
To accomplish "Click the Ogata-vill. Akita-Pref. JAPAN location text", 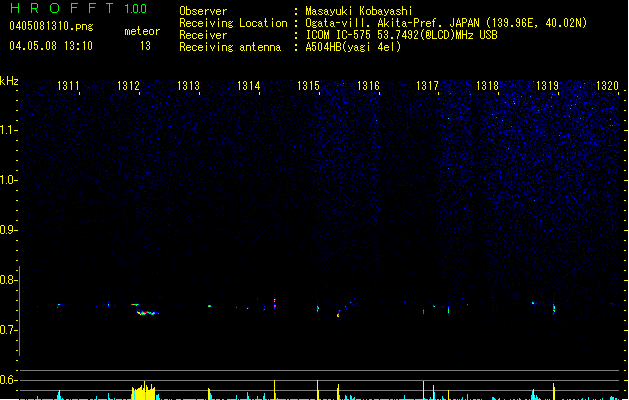I will tap(446, 23).
